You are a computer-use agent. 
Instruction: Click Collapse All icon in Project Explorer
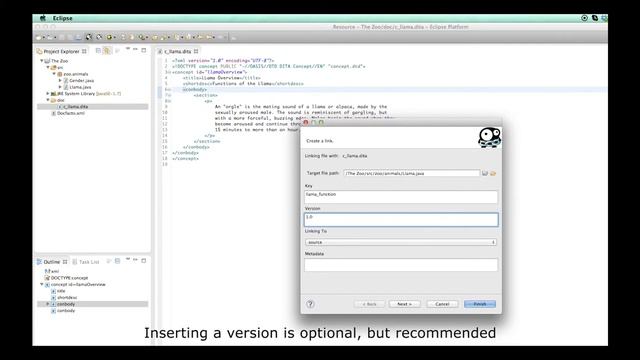click(x=98, y=51)
